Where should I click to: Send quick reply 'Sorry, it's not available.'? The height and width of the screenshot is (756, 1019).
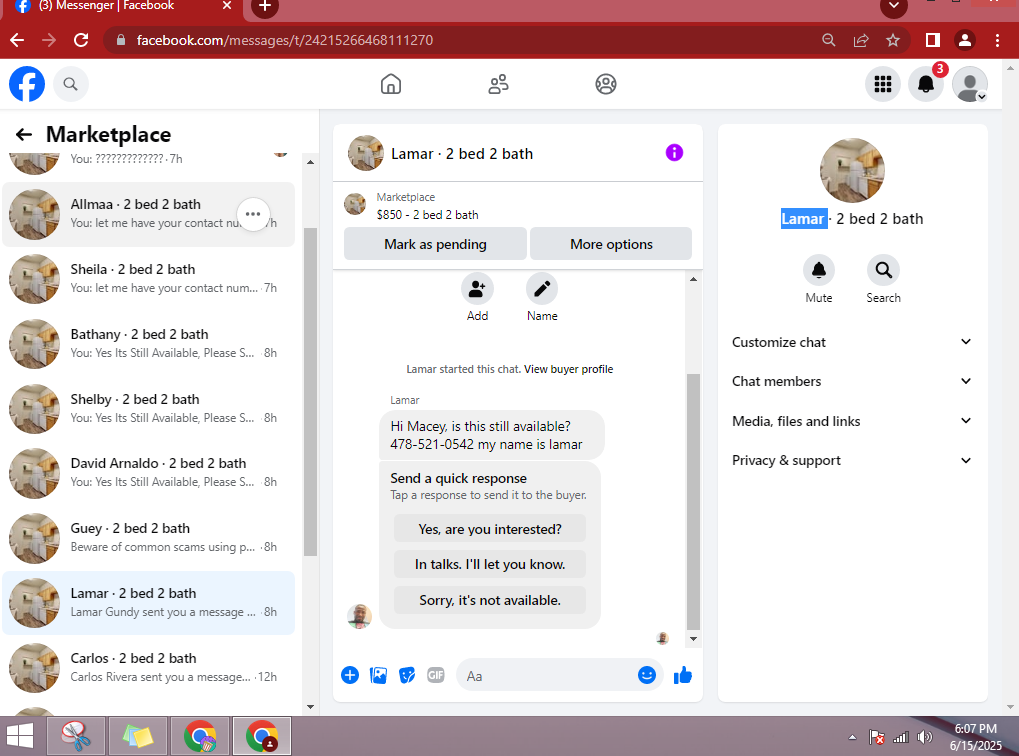tap(489, 600)
